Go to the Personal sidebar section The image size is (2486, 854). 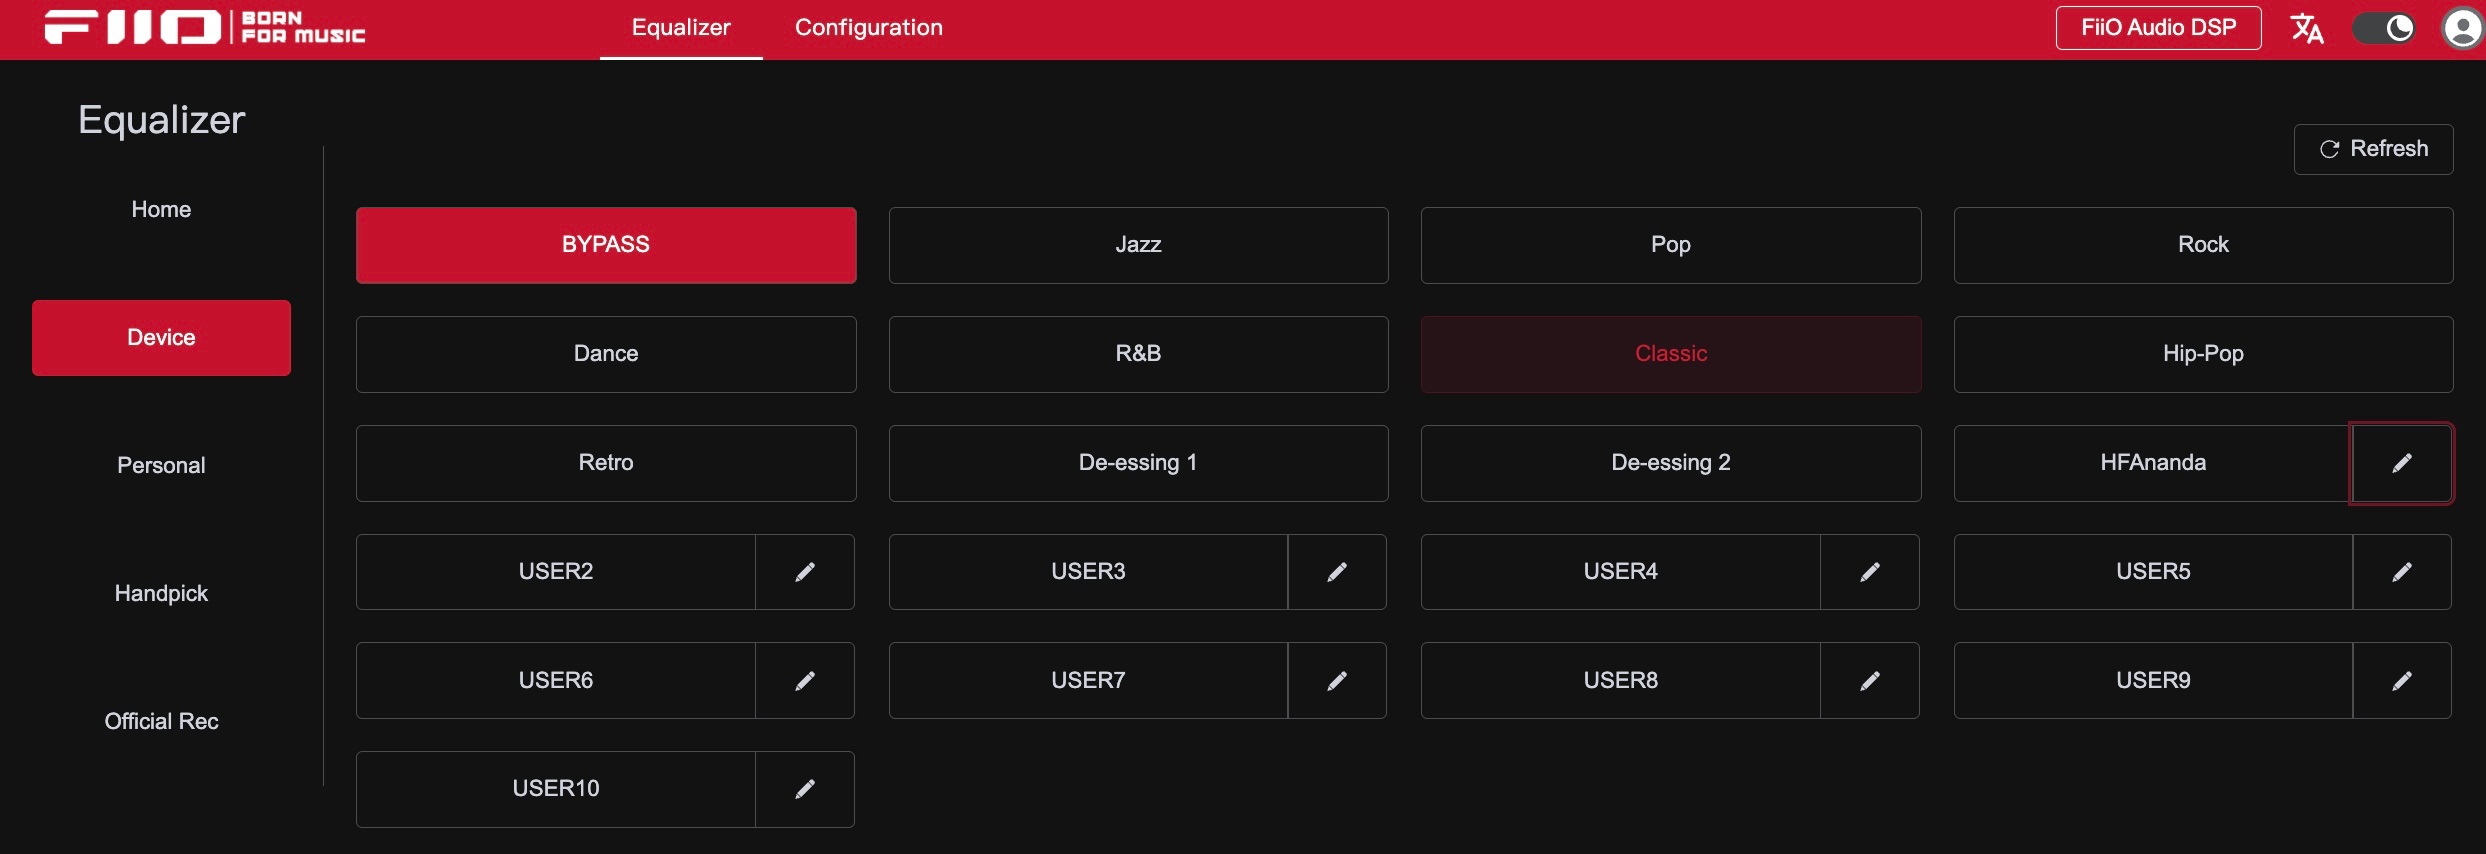coord(161,466)
